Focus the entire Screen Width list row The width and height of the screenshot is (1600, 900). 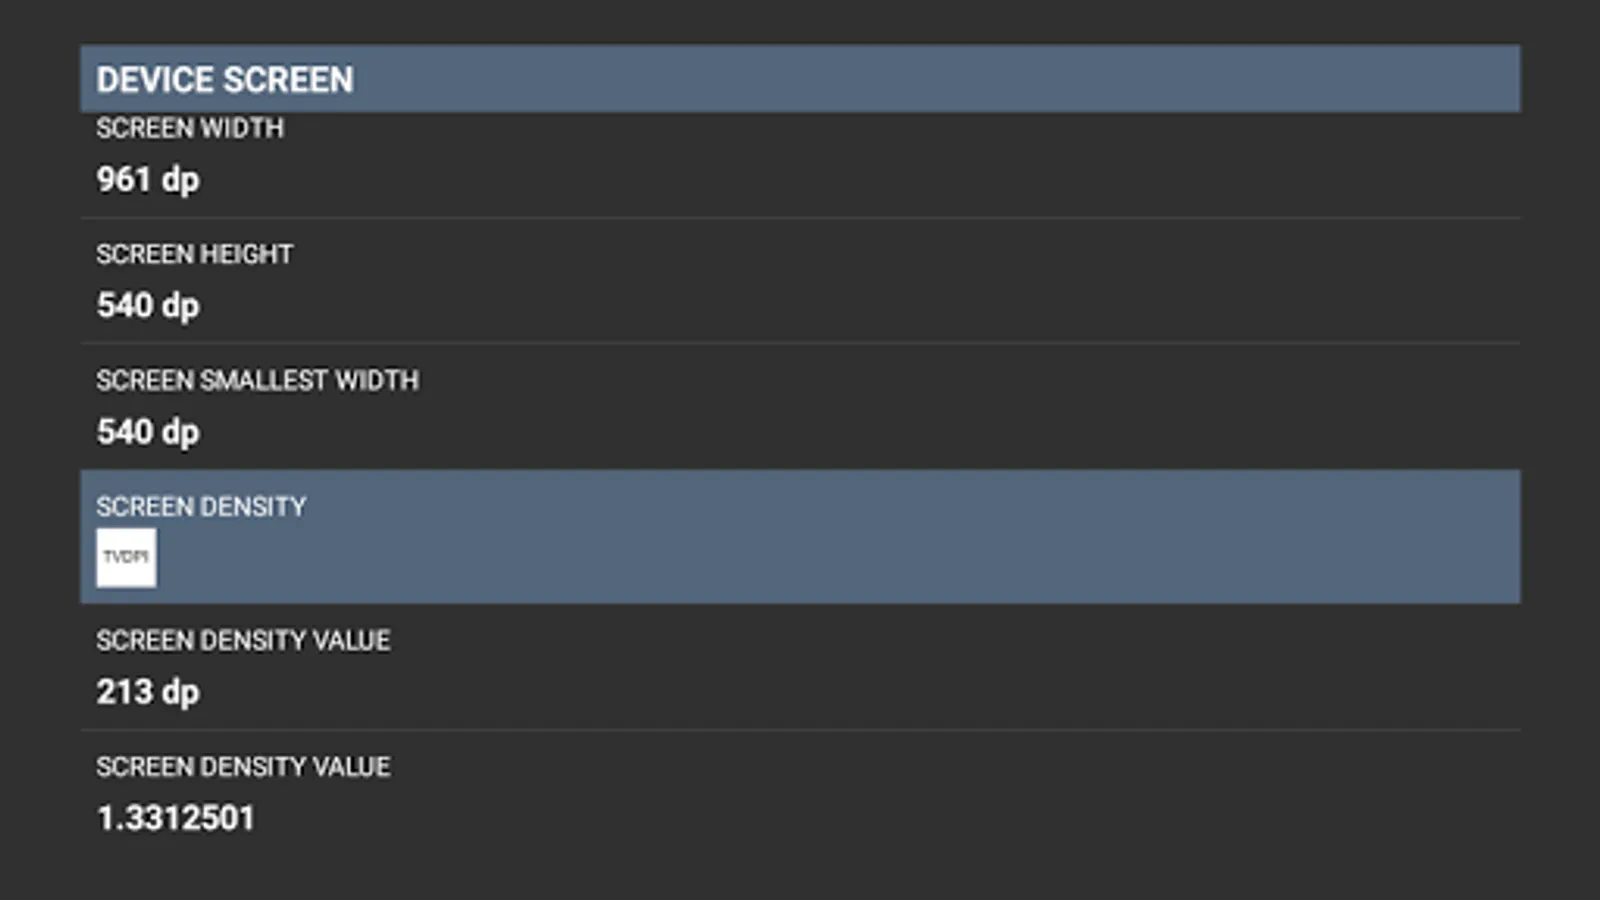point(800,165)
